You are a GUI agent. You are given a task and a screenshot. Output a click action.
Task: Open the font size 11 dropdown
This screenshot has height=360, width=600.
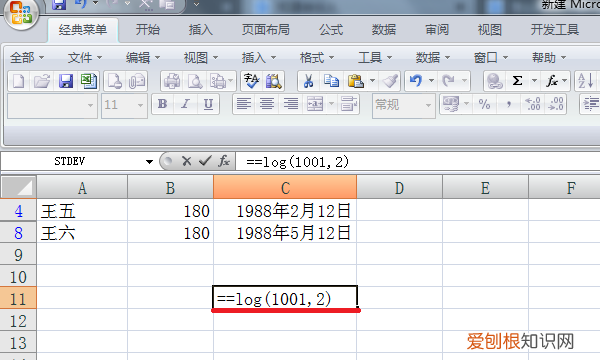[140, 105]
